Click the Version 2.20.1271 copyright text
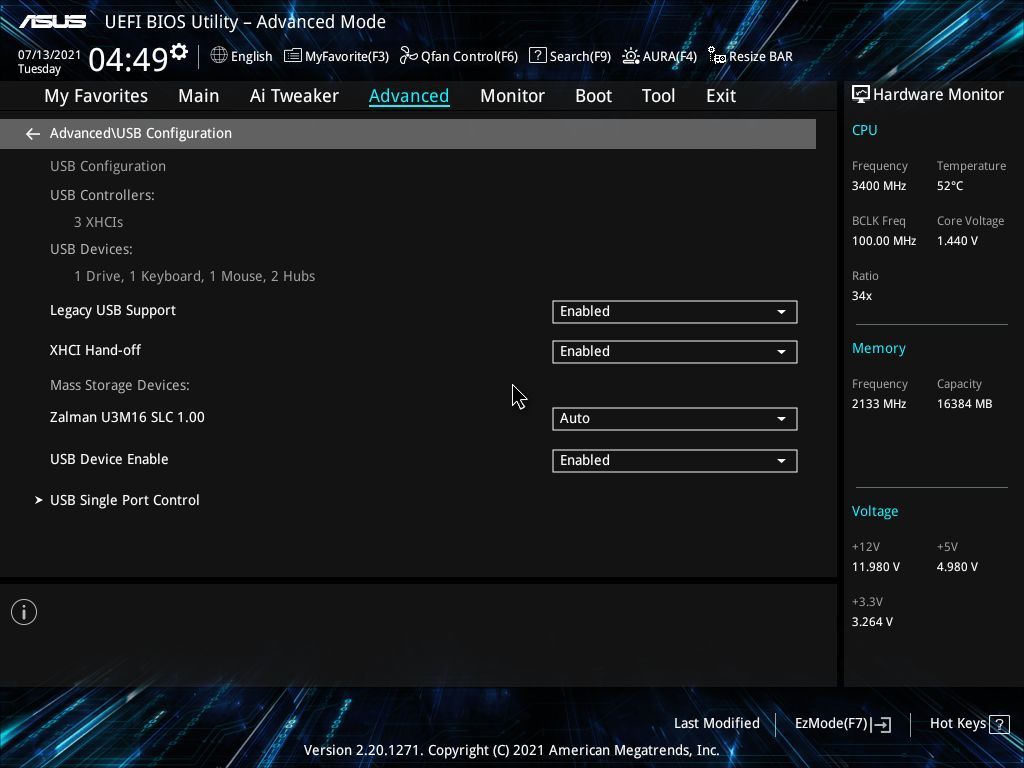This screenshot has width=1024, height=768. tap(511, 750)
